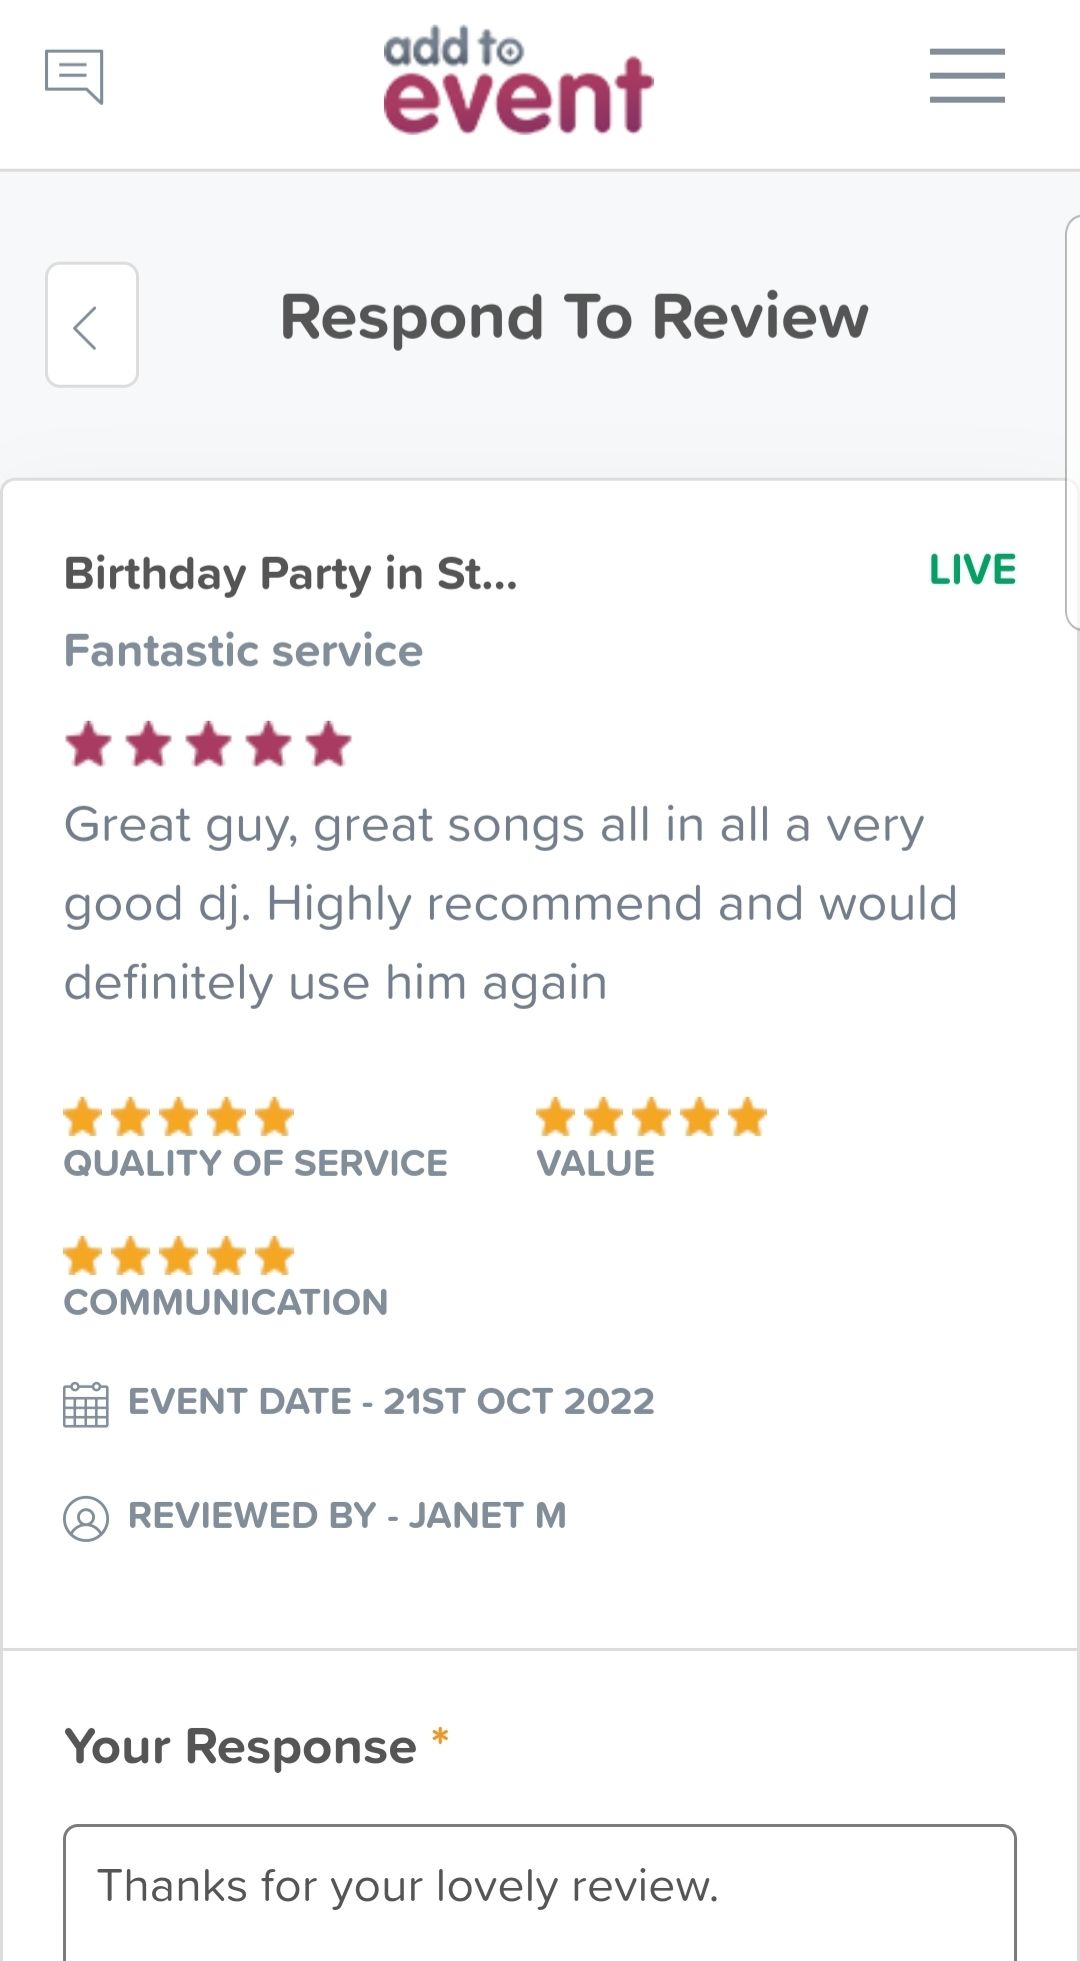Click the side panel edge on right

(1073, 422)
